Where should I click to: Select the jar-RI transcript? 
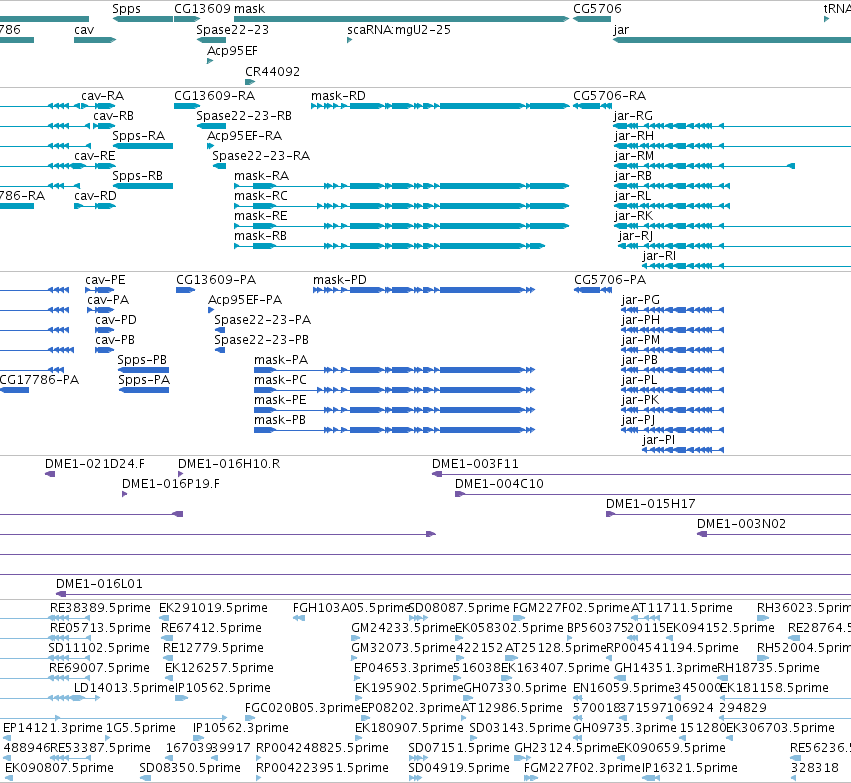(x=747, y=266)
